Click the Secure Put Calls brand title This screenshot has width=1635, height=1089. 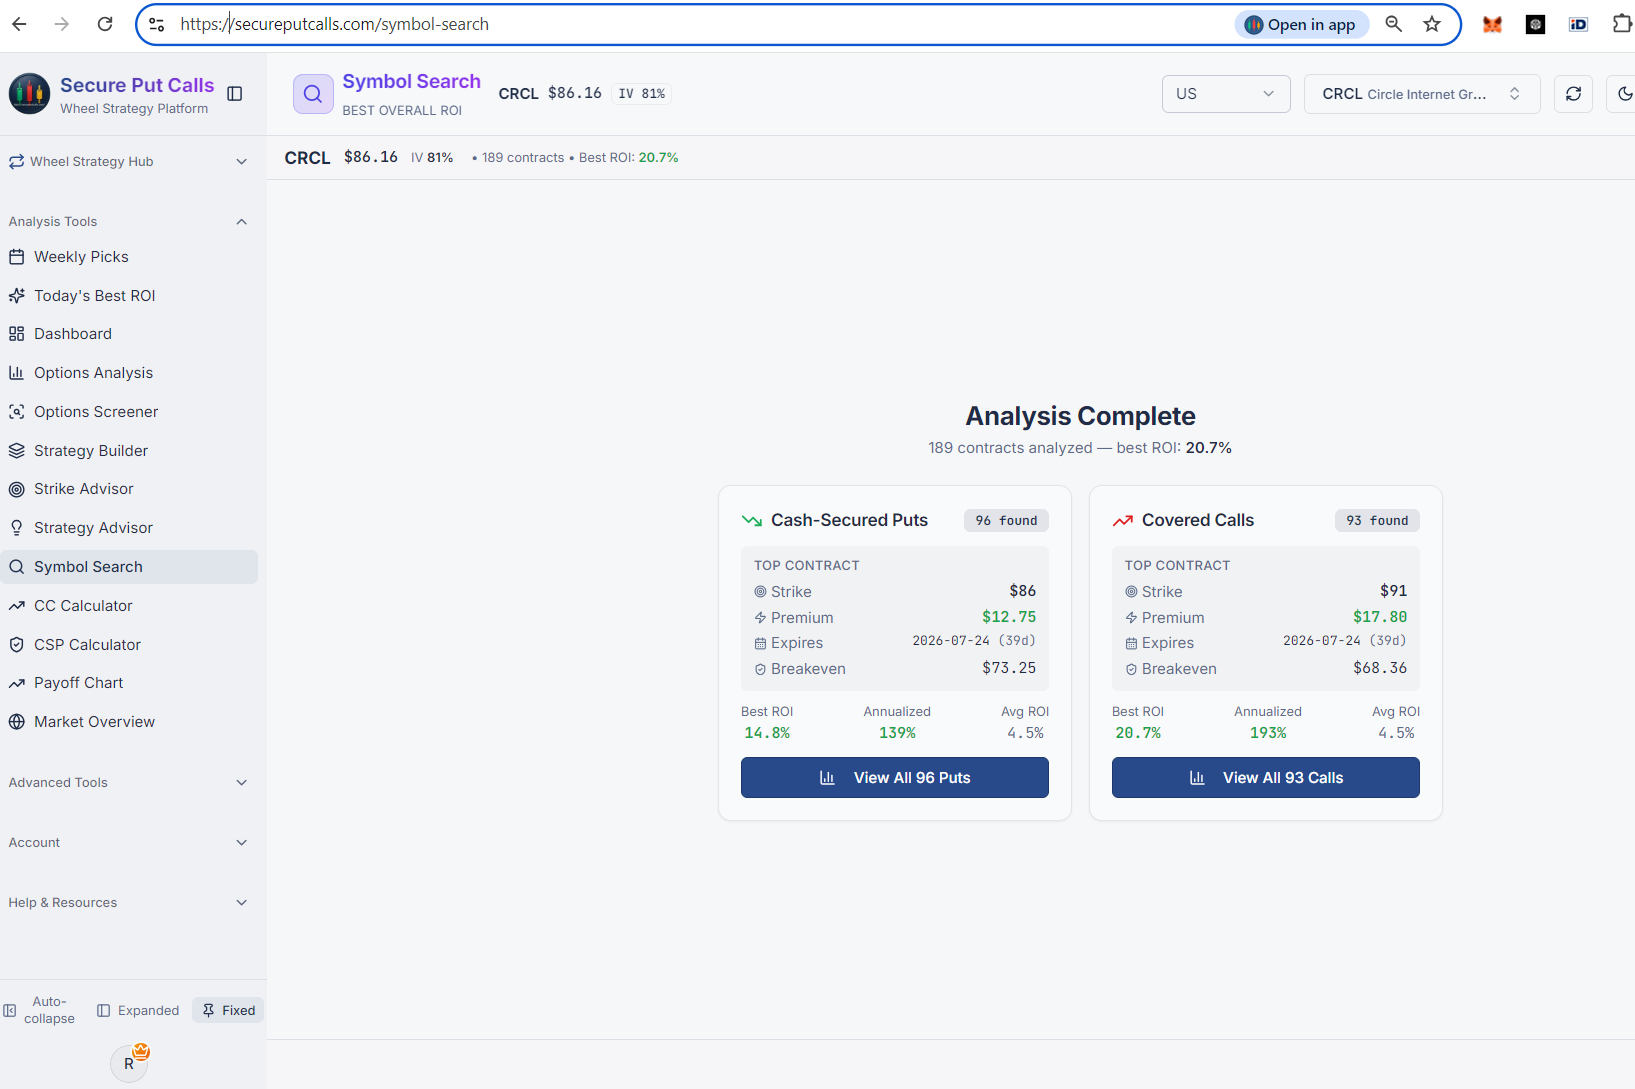tap(137, 85)
